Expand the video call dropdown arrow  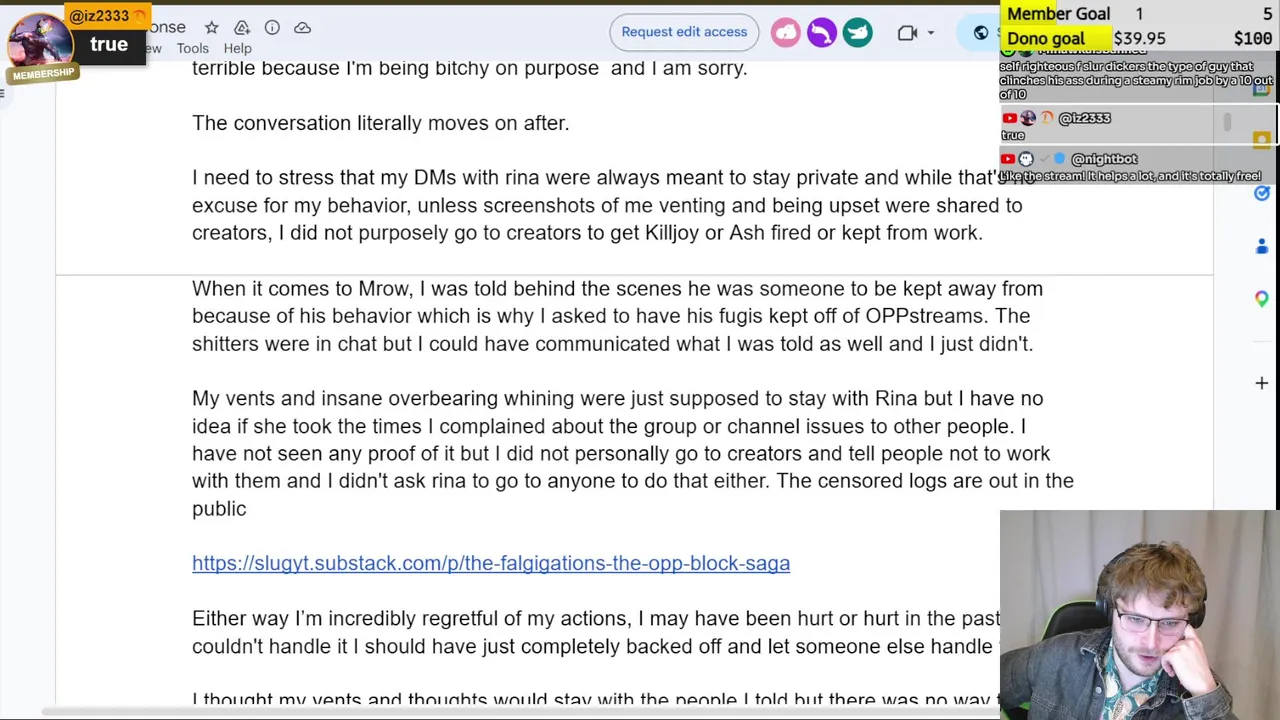click(x=930, y=33)
